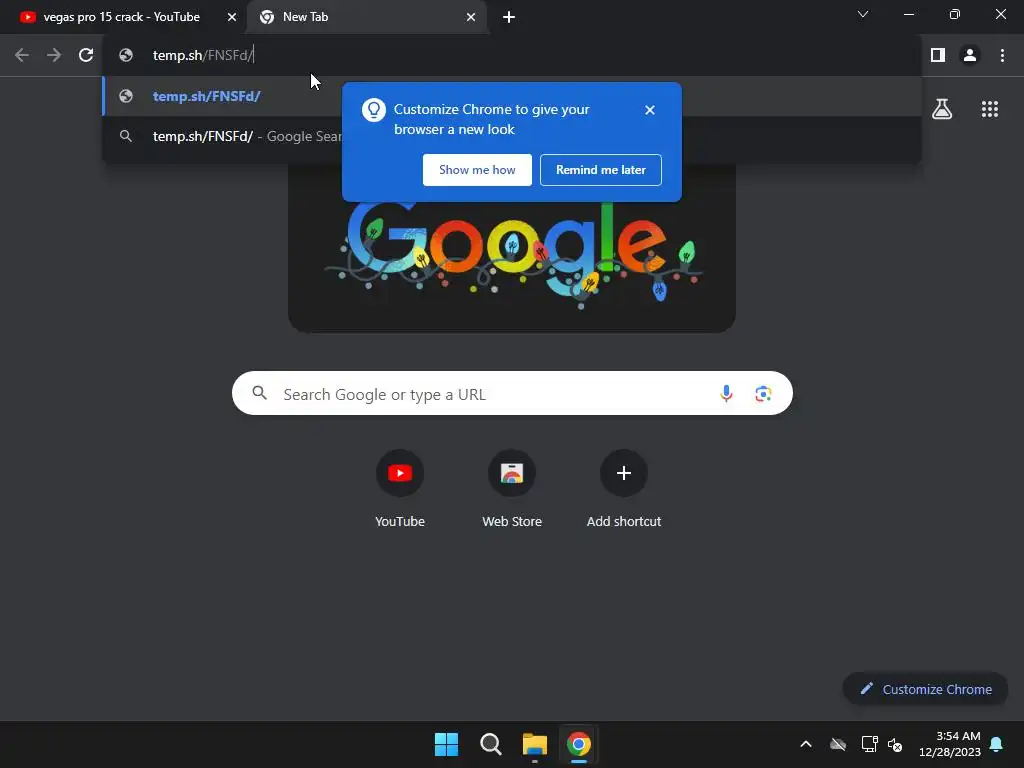
Task: Click Search Google or type a URL box
Action: pos(512,393)
